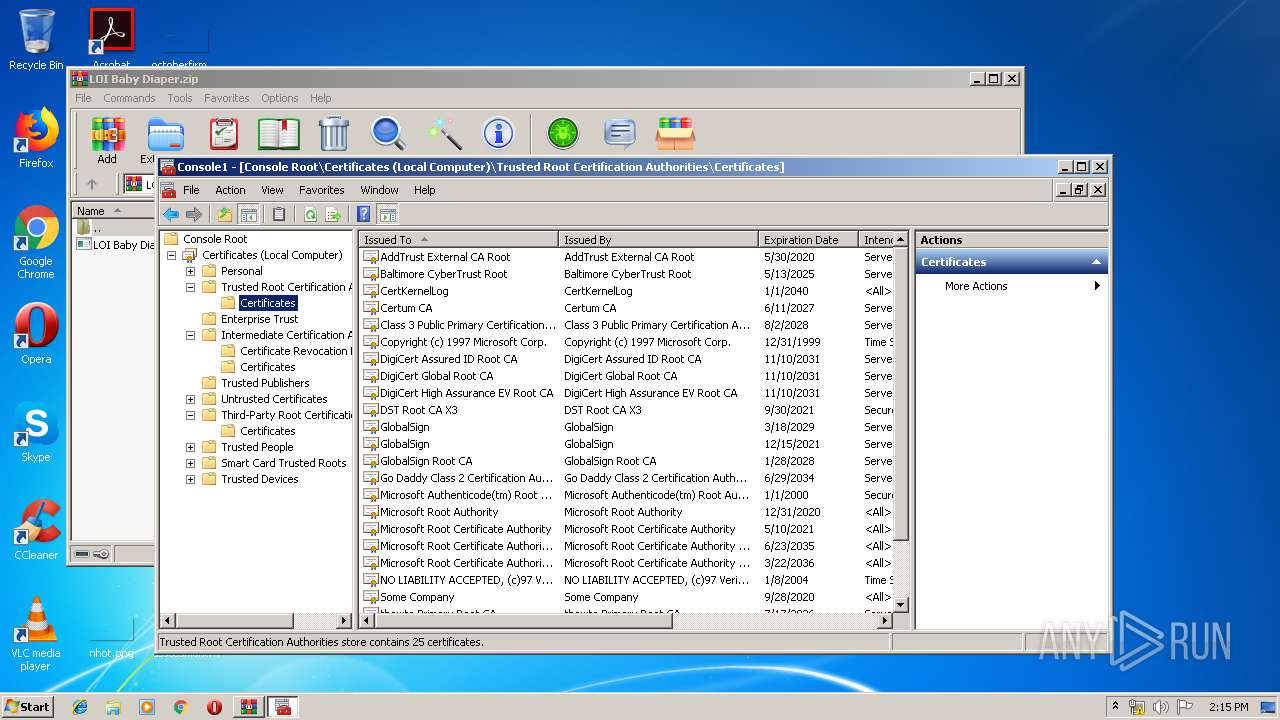The image size is (1280, 720).
Task: Open VLC media player desktop shortcut
Action: (36, 634)
